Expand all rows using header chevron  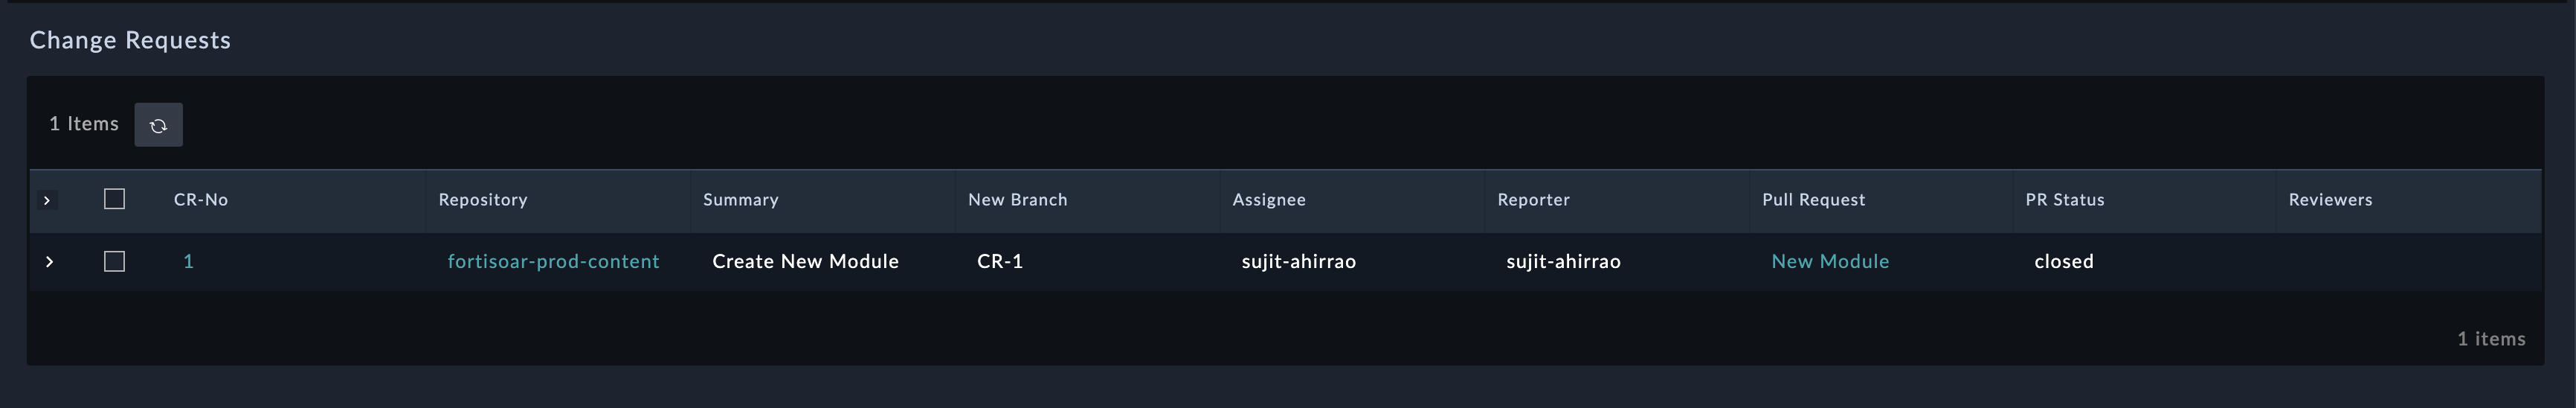coord(47,200)
